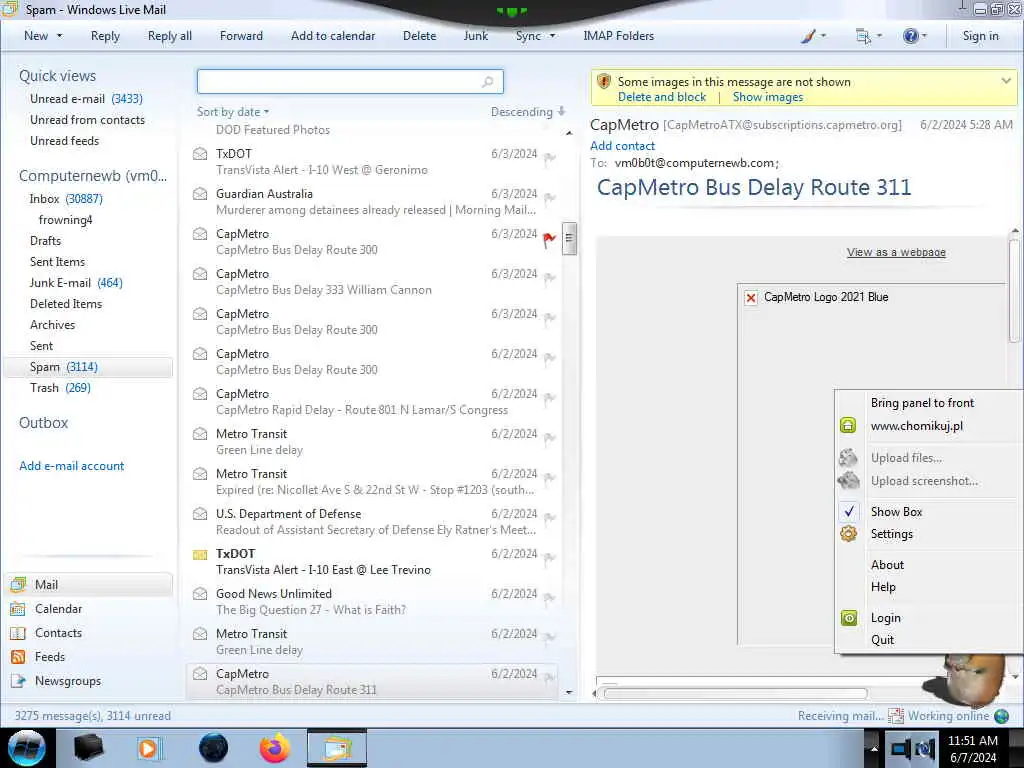Open the Contacts pane icon

tap(18, 633)
